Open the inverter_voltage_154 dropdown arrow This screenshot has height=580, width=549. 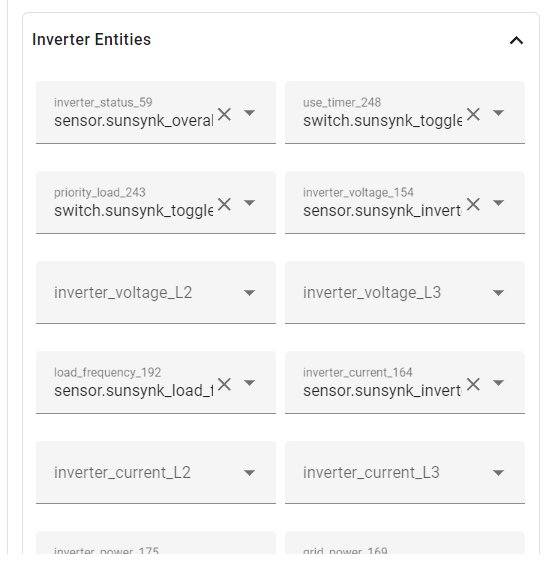498,203
